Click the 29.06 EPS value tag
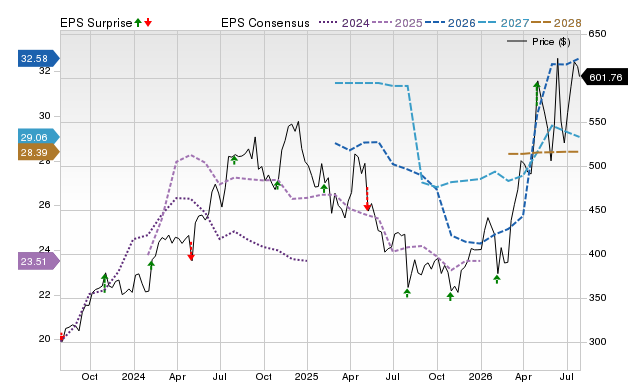 [x=38, y=138]
